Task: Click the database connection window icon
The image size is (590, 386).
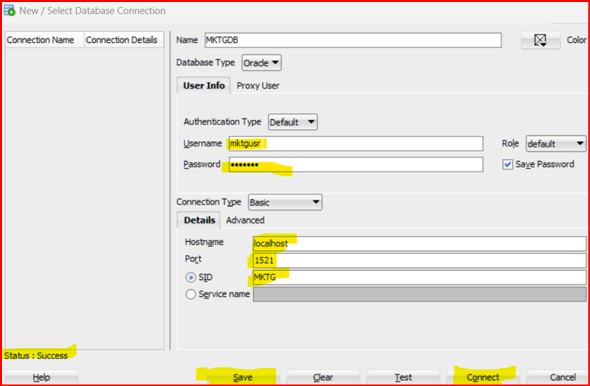Action: pyautogui.click(x=9, y=10)
